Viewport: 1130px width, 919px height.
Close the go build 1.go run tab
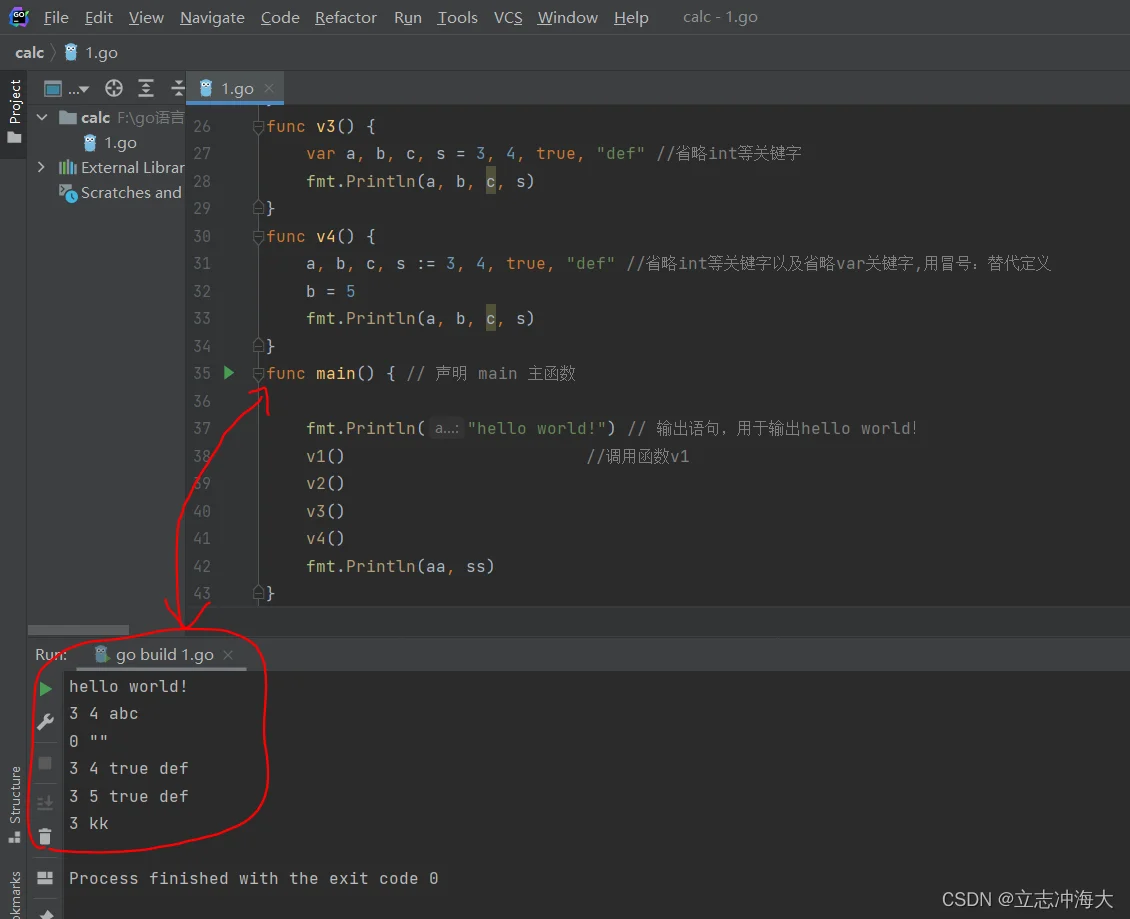tap(228, 655)
